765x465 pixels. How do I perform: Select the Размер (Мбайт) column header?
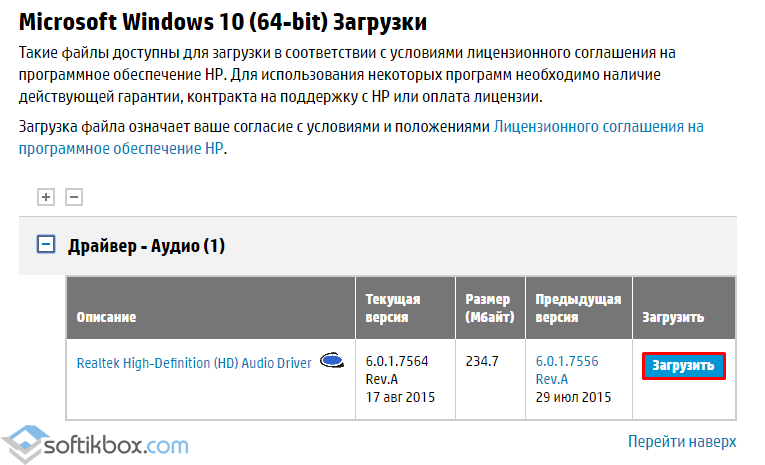(x=488, y=308)
